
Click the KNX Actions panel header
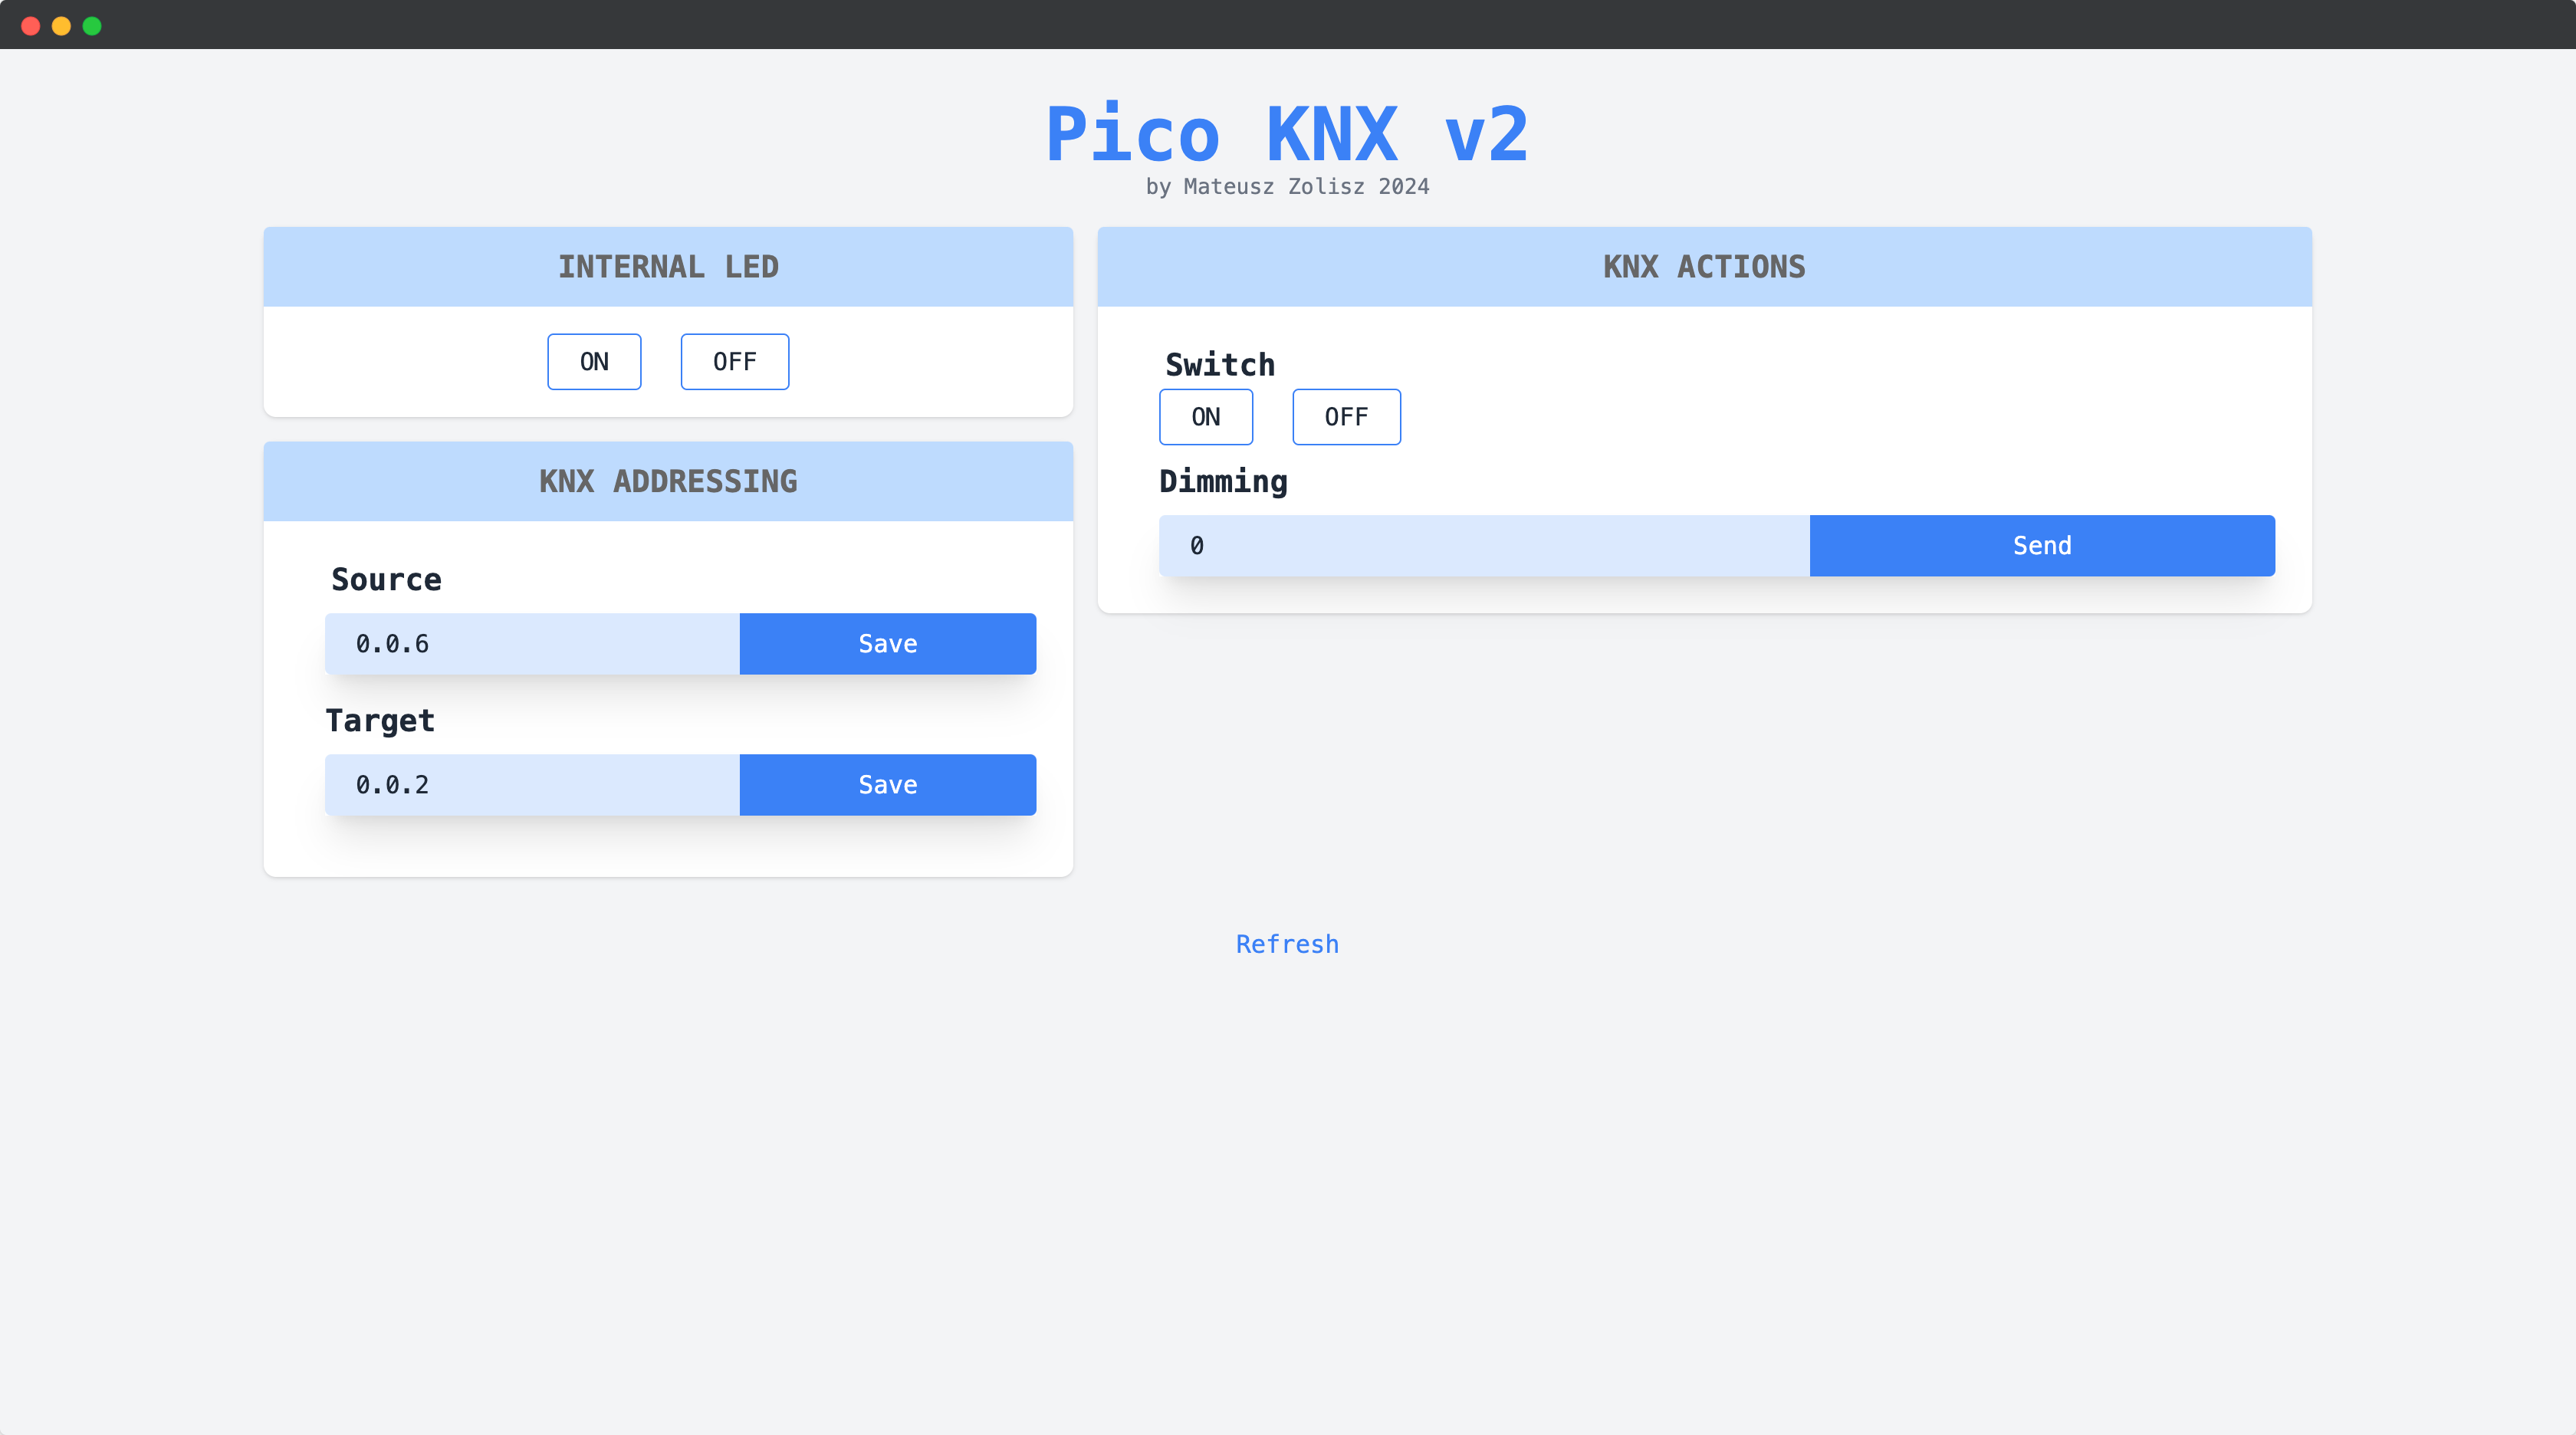click(1704, 266)
